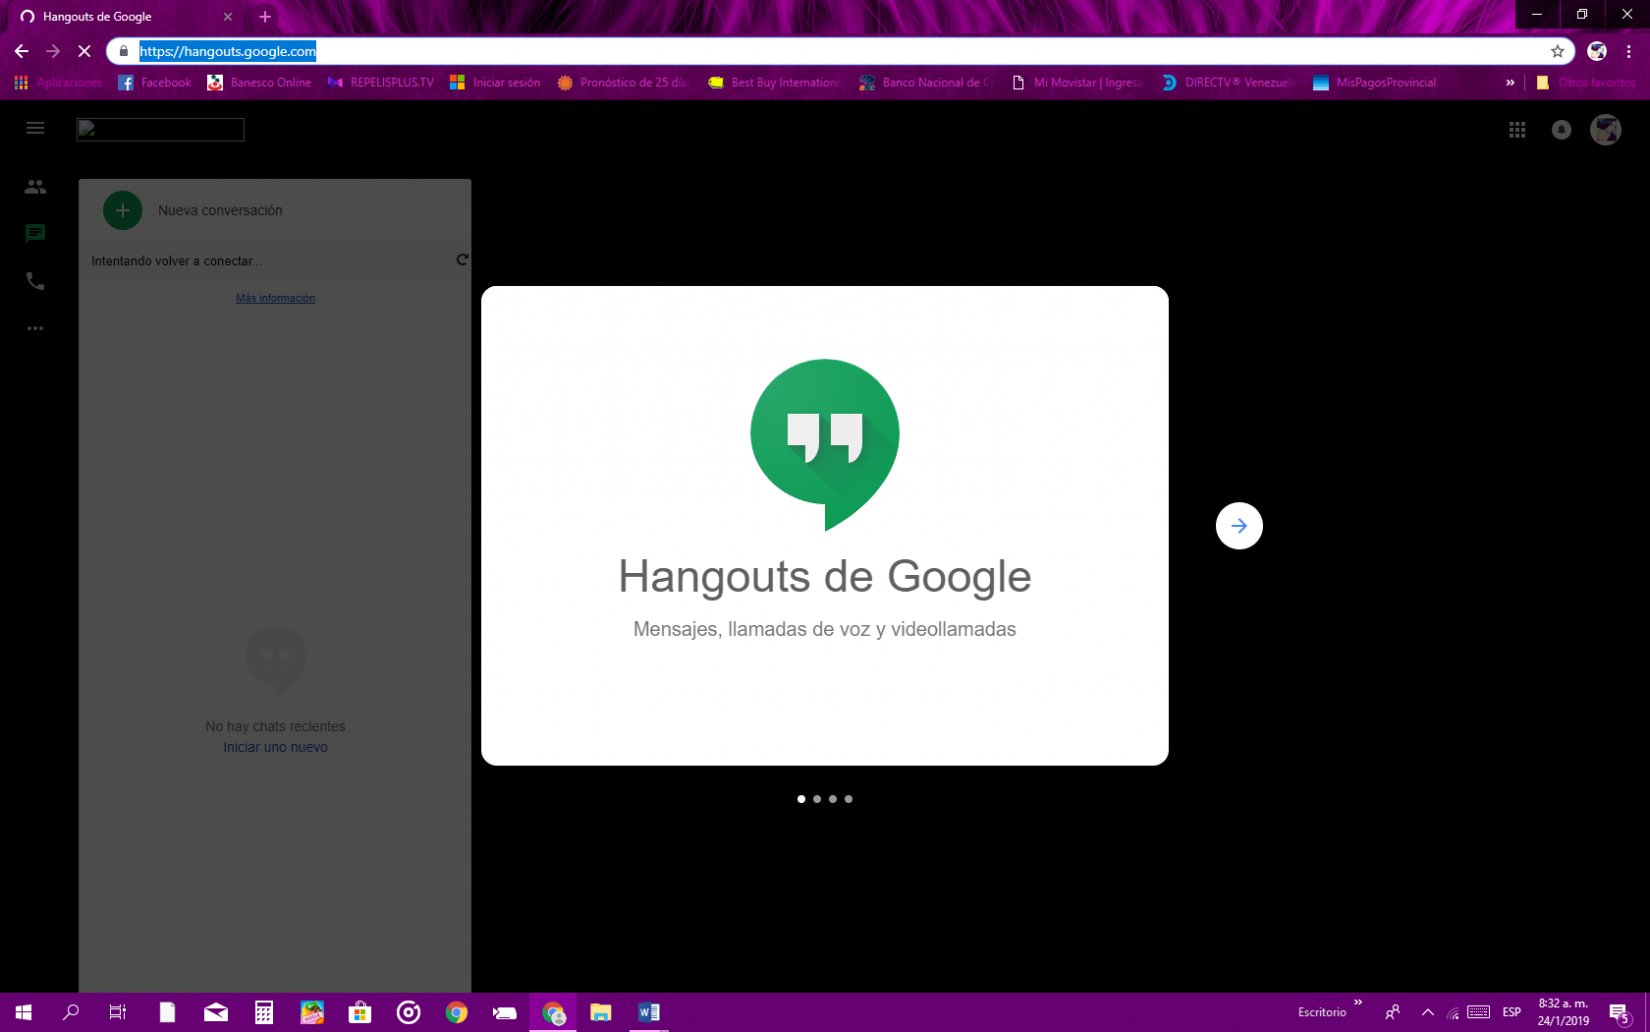Advance the intro carousel with the arrow
The image size is (1650, 1032).
1239,526
